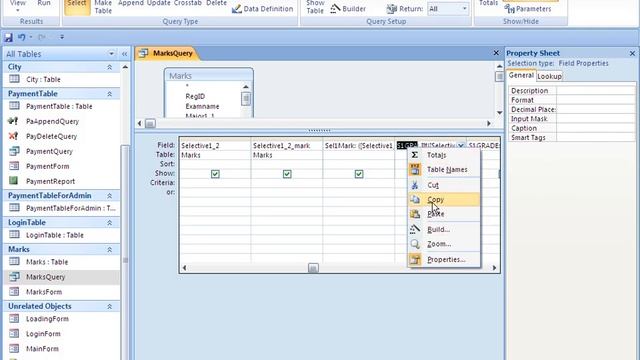640x360 pixels.
Task: Click RegID field in Marks table list
Action: [x=195, y=96]
